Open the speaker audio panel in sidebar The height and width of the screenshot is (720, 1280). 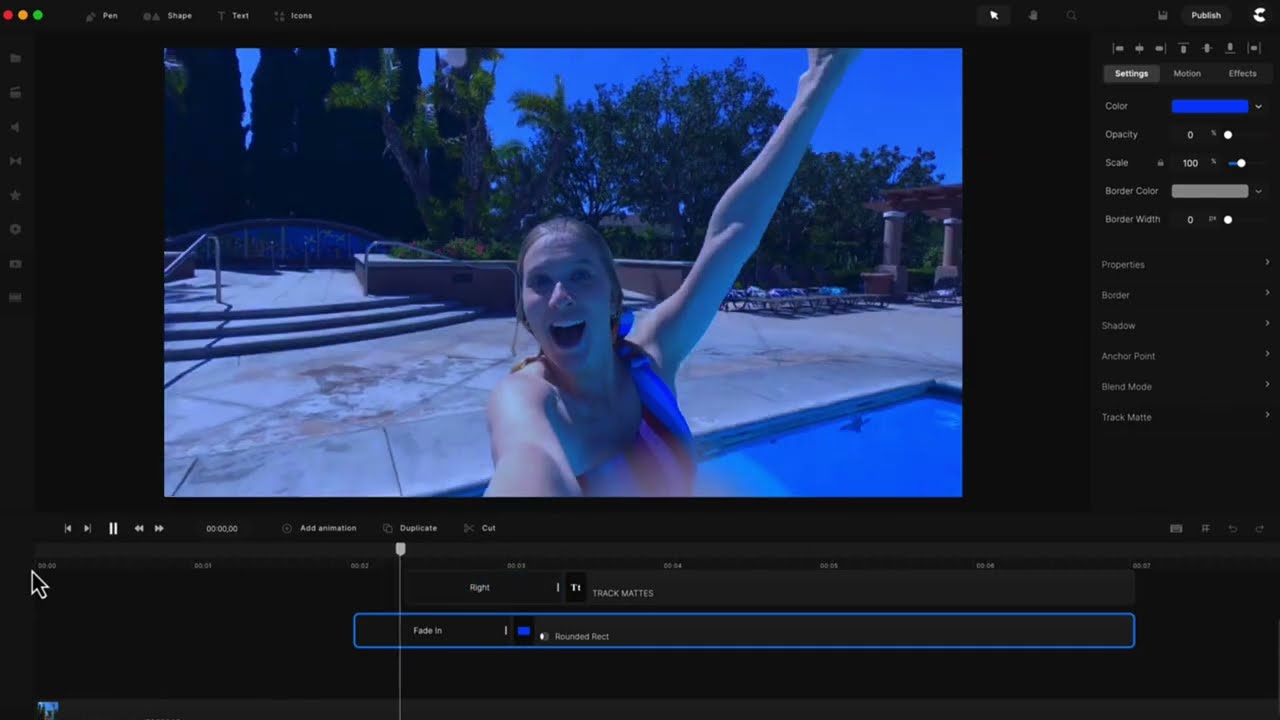[15, 127]
